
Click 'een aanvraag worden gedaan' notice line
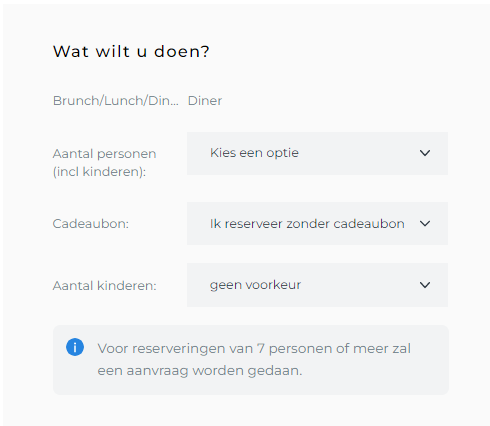tap(200, 371)
